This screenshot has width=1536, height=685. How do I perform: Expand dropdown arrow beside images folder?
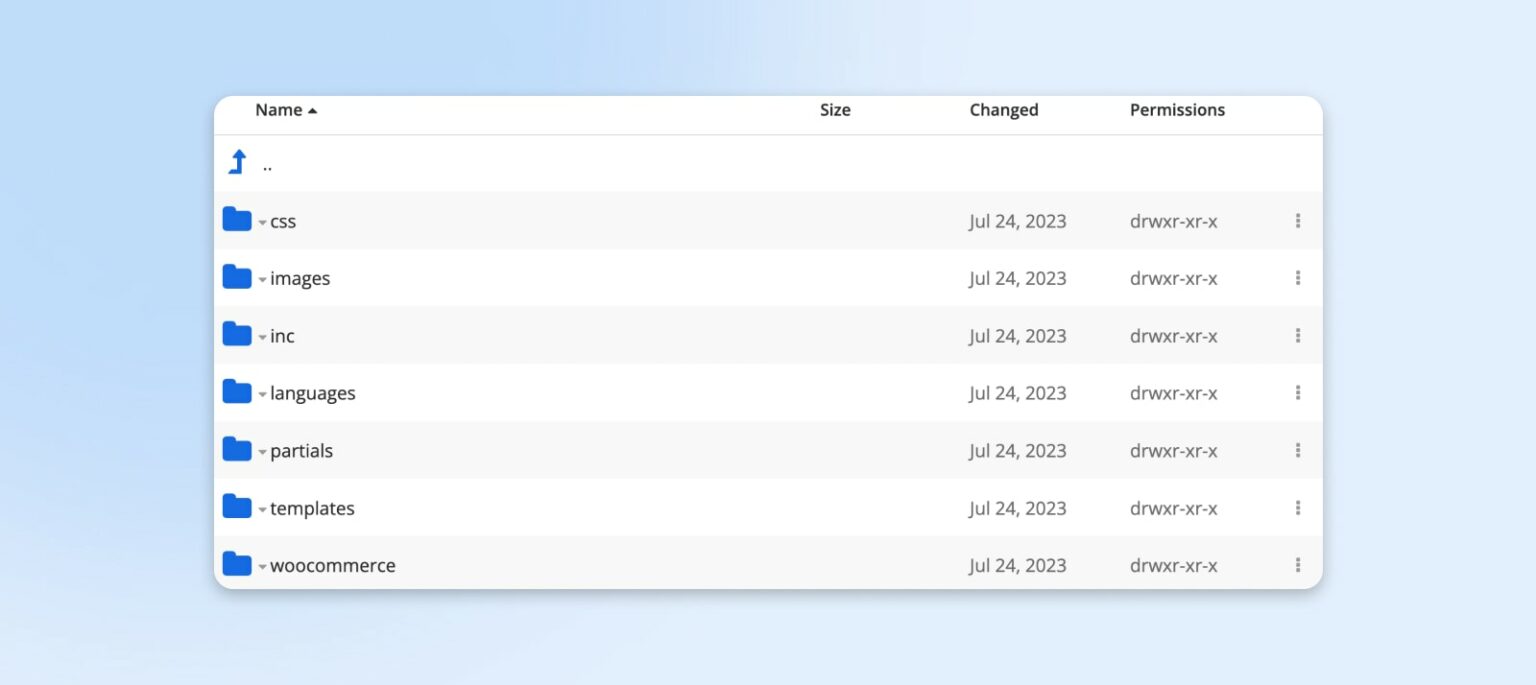click(x=262, y=280)
